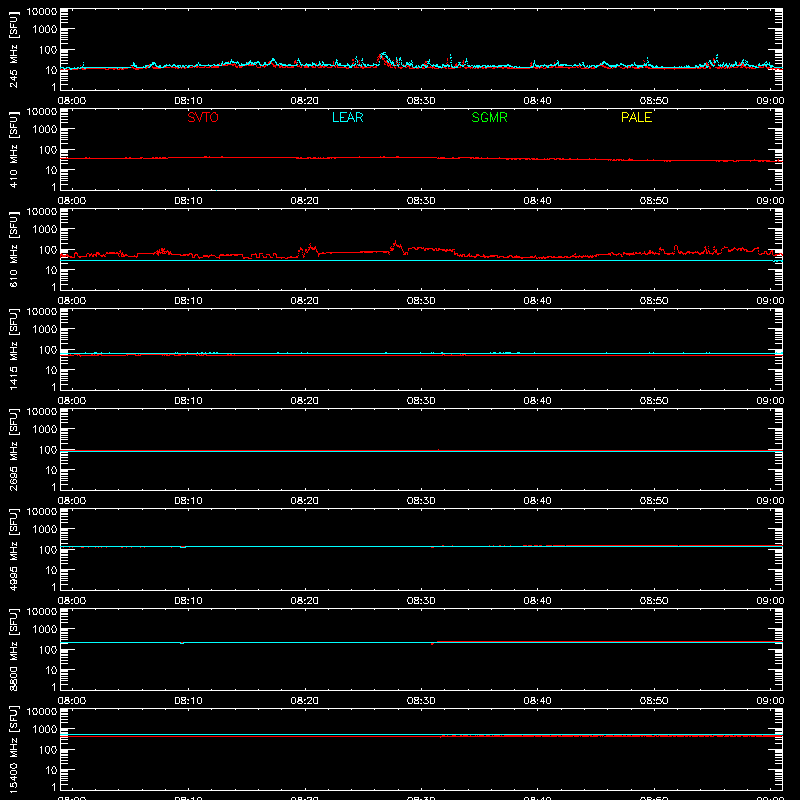Click the 10 tick on the 8800 MHz axis

pyautogui.click(x=51, y=670)
